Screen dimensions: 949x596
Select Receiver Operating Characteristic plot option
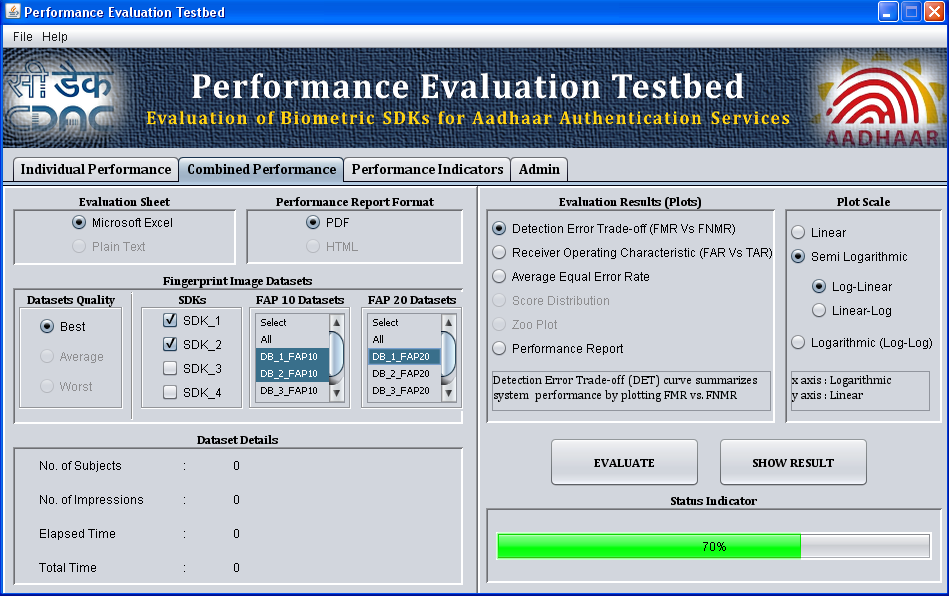point(500,253)
